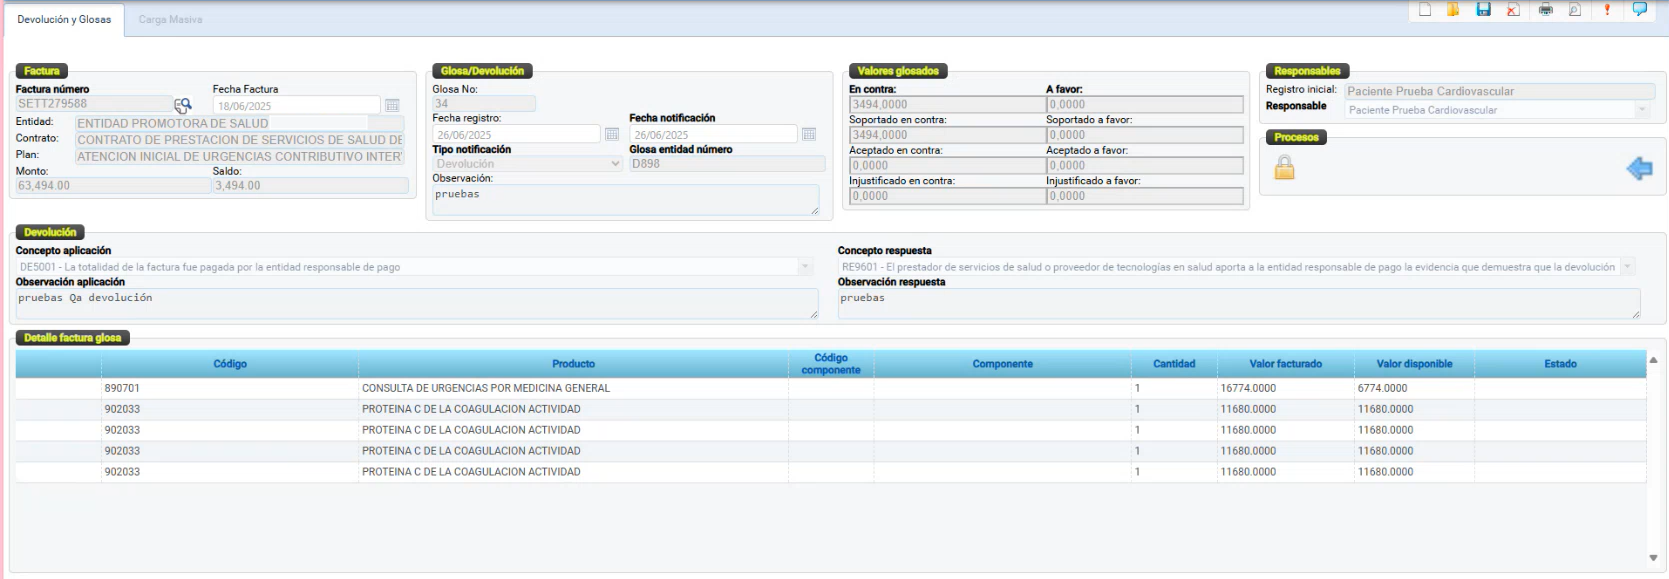Click the New document icon in toolbar
The image size is (1669, 579).
tap(1425, 10)
